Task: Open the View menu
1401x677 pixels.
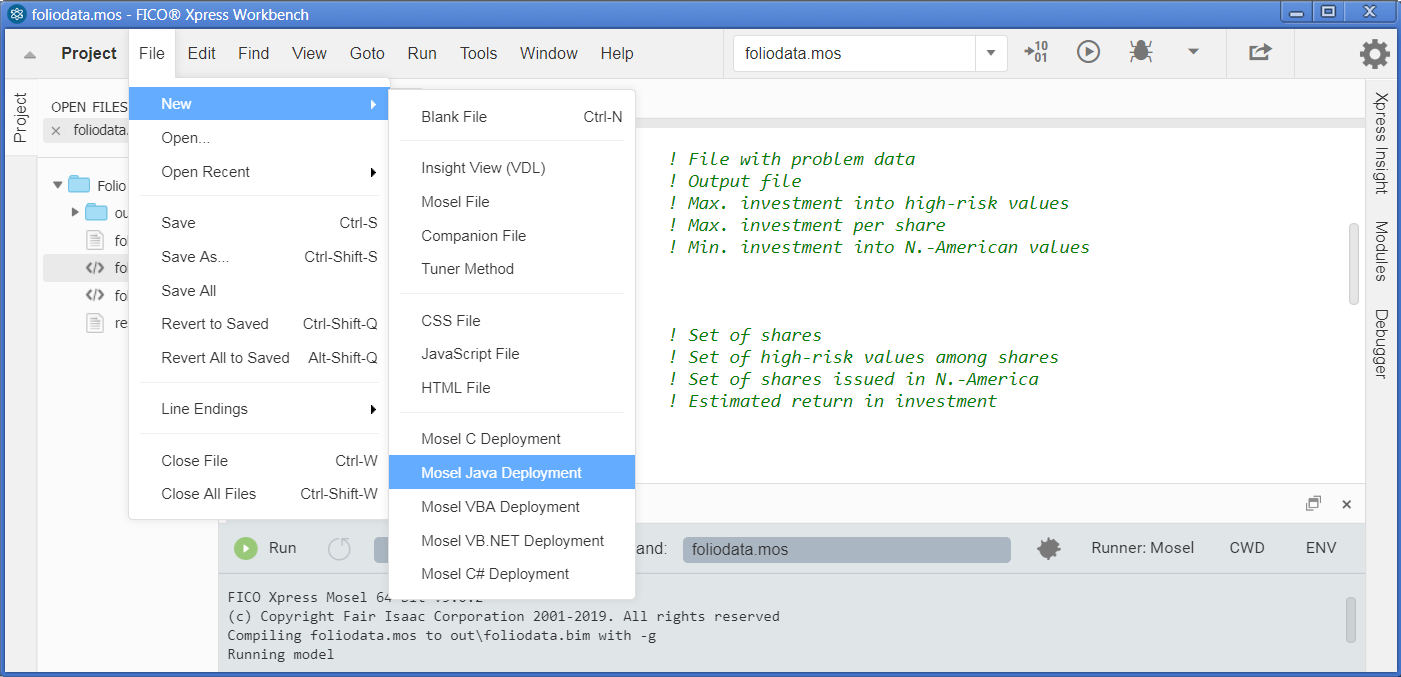Action: pyautogui.click(x=309, y=53)
